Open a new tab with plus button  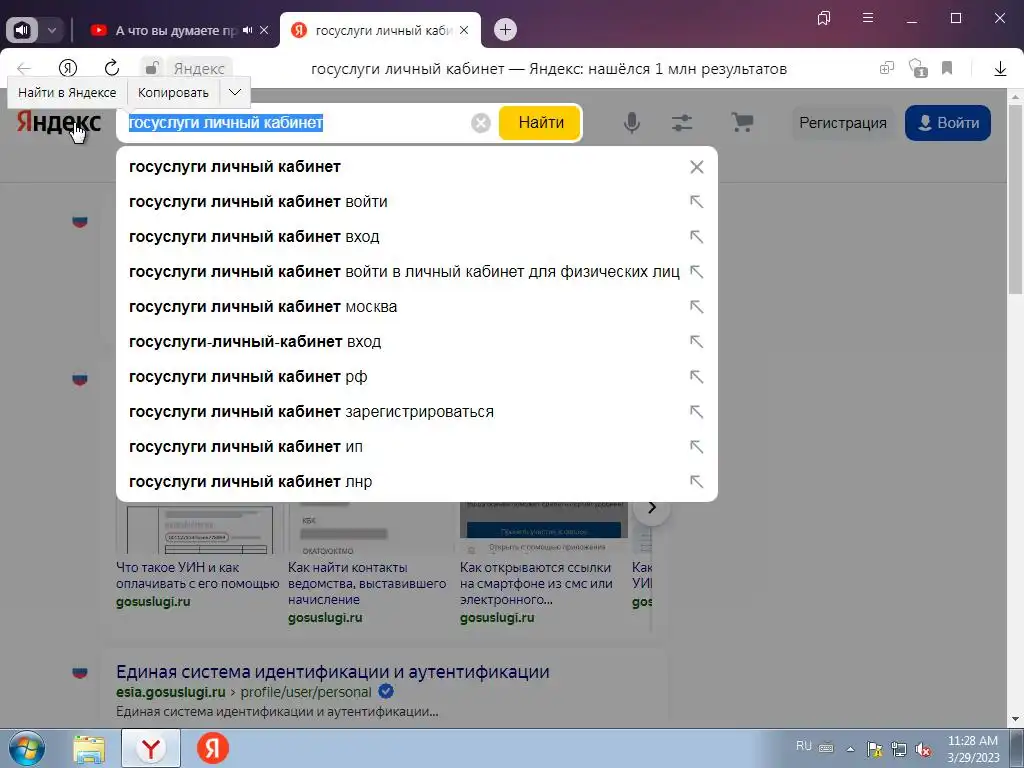pyautogui.click(x=505, y=30)
